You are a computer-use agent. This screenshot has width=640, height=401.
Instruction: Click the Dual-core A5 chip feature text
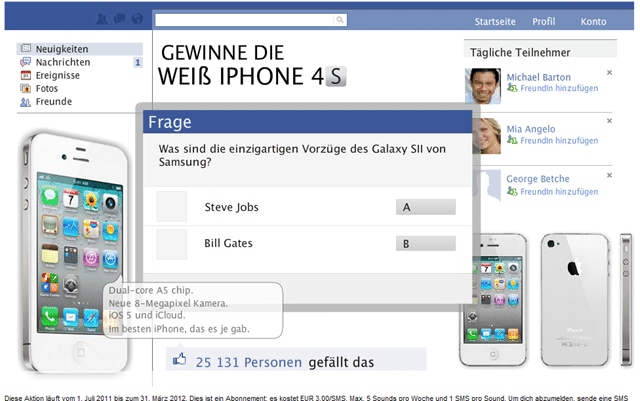coord(151,290)
